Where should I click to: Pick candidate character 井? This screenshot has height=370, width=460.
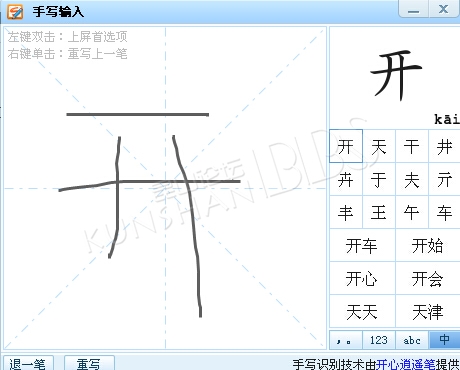coord(444,146)
